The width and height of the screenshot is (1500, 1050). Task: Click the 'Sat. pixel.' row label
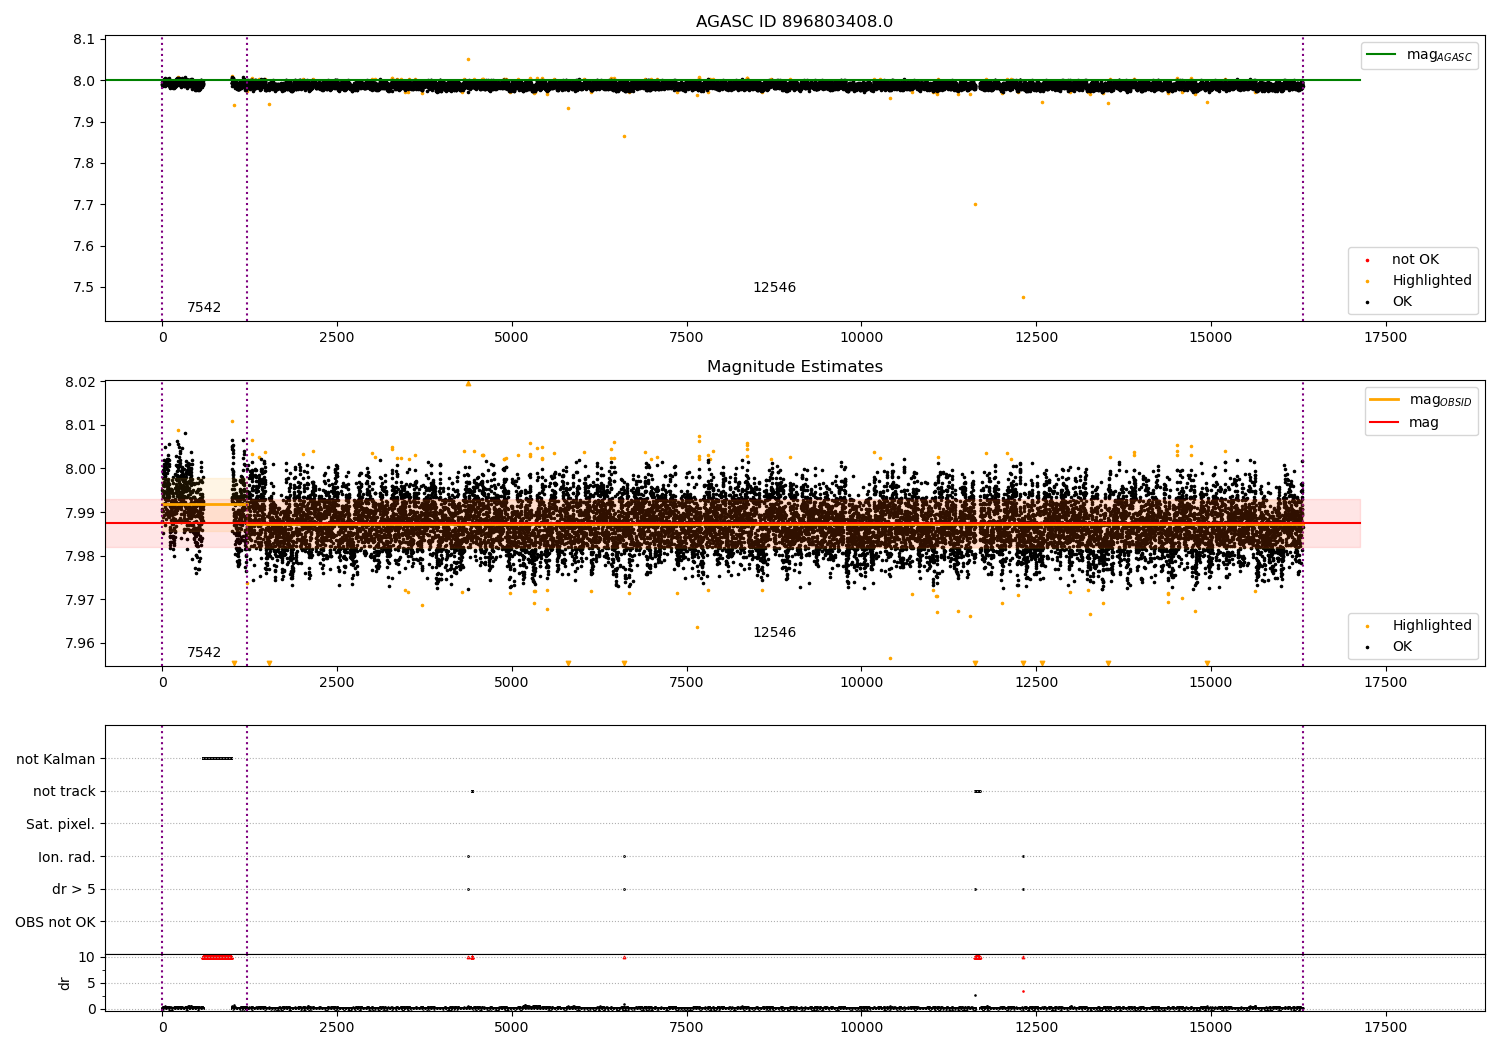click(x=60, y=824)
